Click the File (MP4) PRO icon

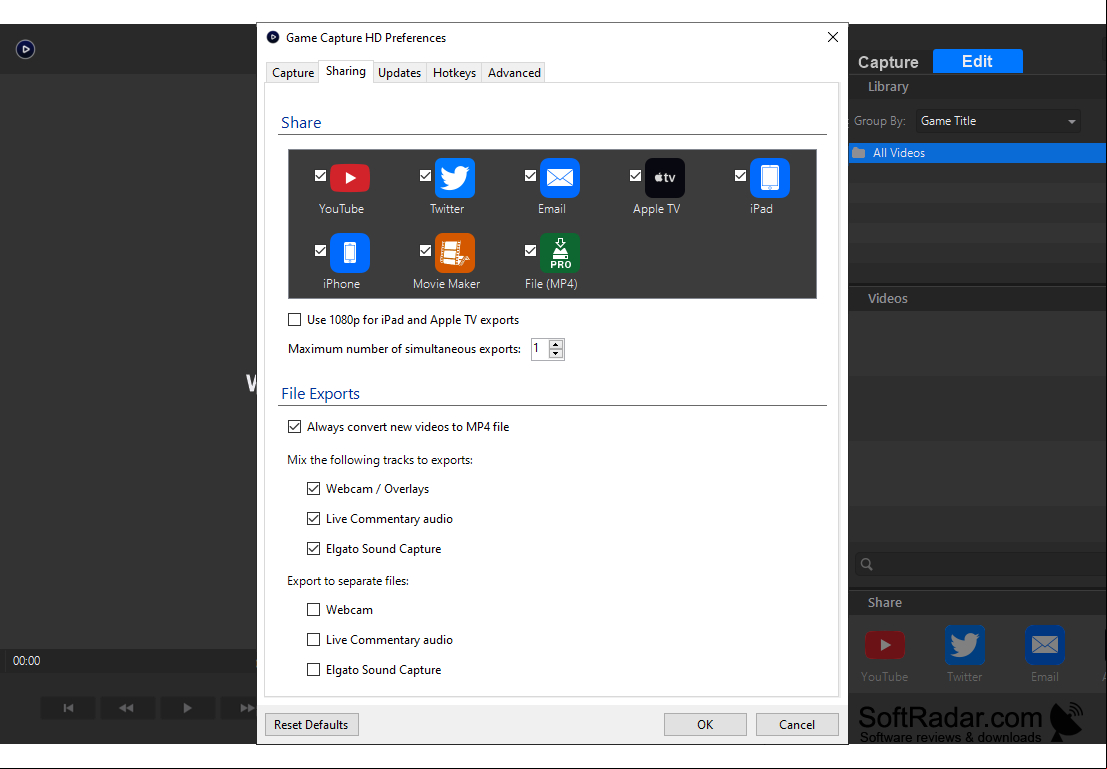pos(560,253)
